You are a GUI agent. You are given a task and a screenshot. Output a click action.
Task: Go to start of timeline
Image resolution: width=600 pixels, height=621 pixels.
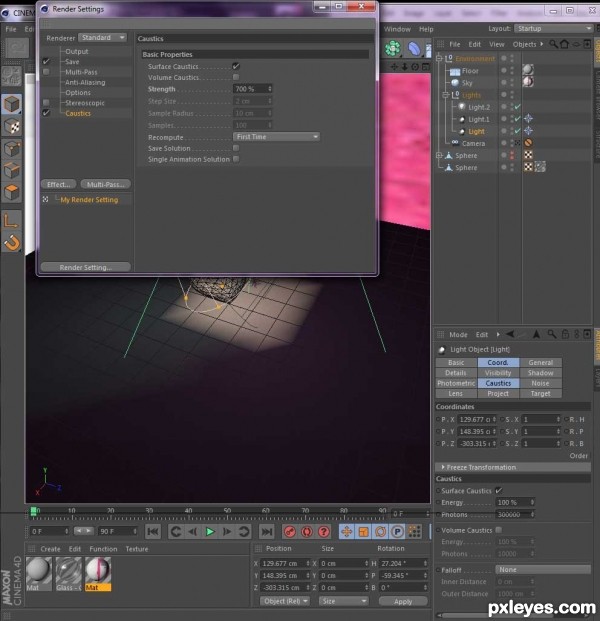tap(153, 531)
